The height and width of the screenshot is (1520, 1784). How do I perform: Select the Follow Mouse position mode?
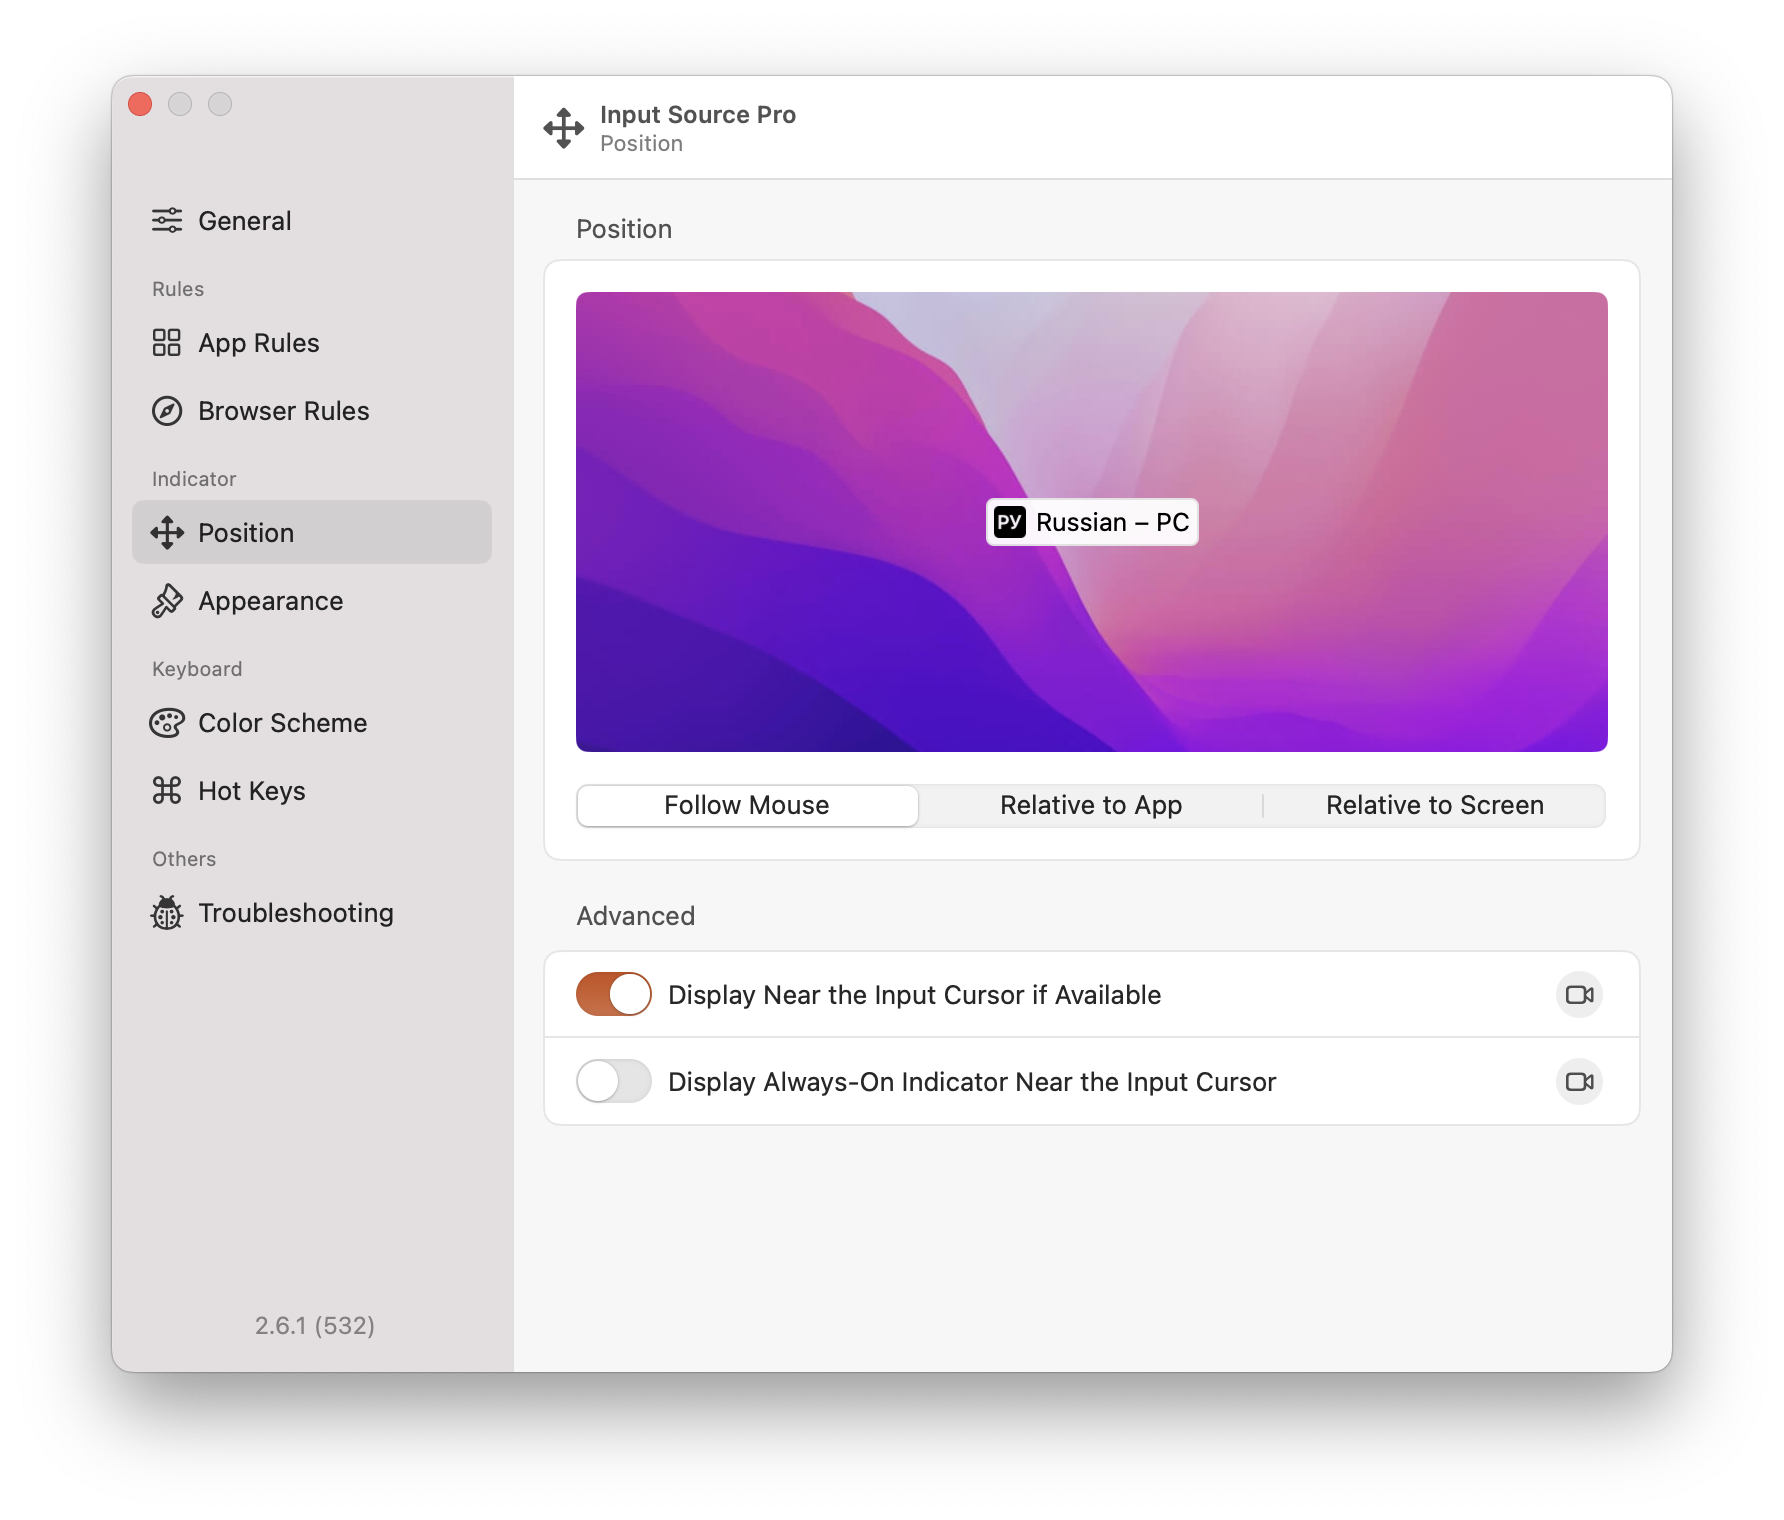(x=747, y=806)
